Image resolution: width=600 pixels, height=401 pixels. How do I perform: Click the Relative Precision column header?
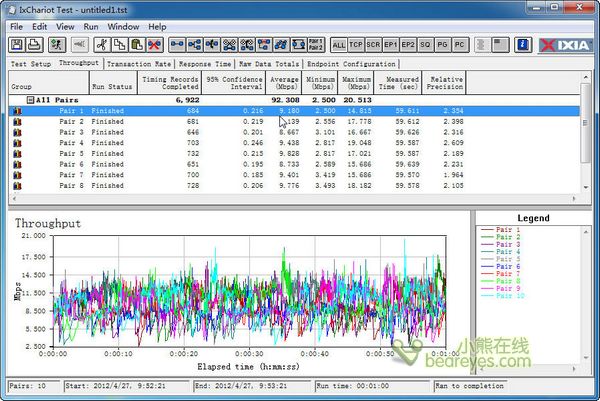[x=444, y=82]
